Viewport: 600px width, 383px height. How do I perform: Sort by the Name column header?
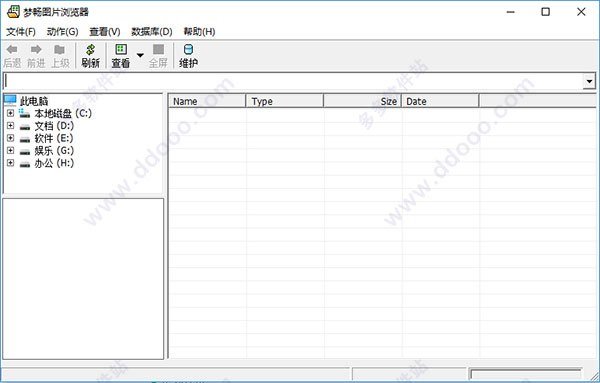tap(207, 101)
